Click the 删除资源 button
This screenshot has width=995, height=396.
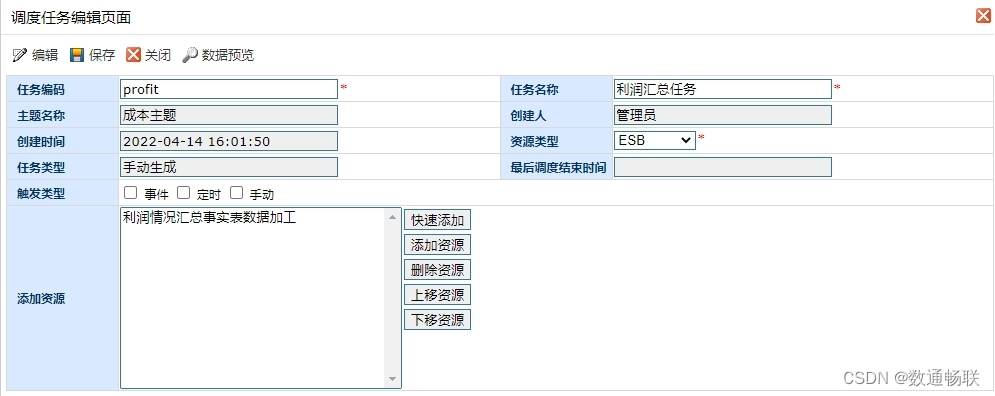click(x=437, y=270)
